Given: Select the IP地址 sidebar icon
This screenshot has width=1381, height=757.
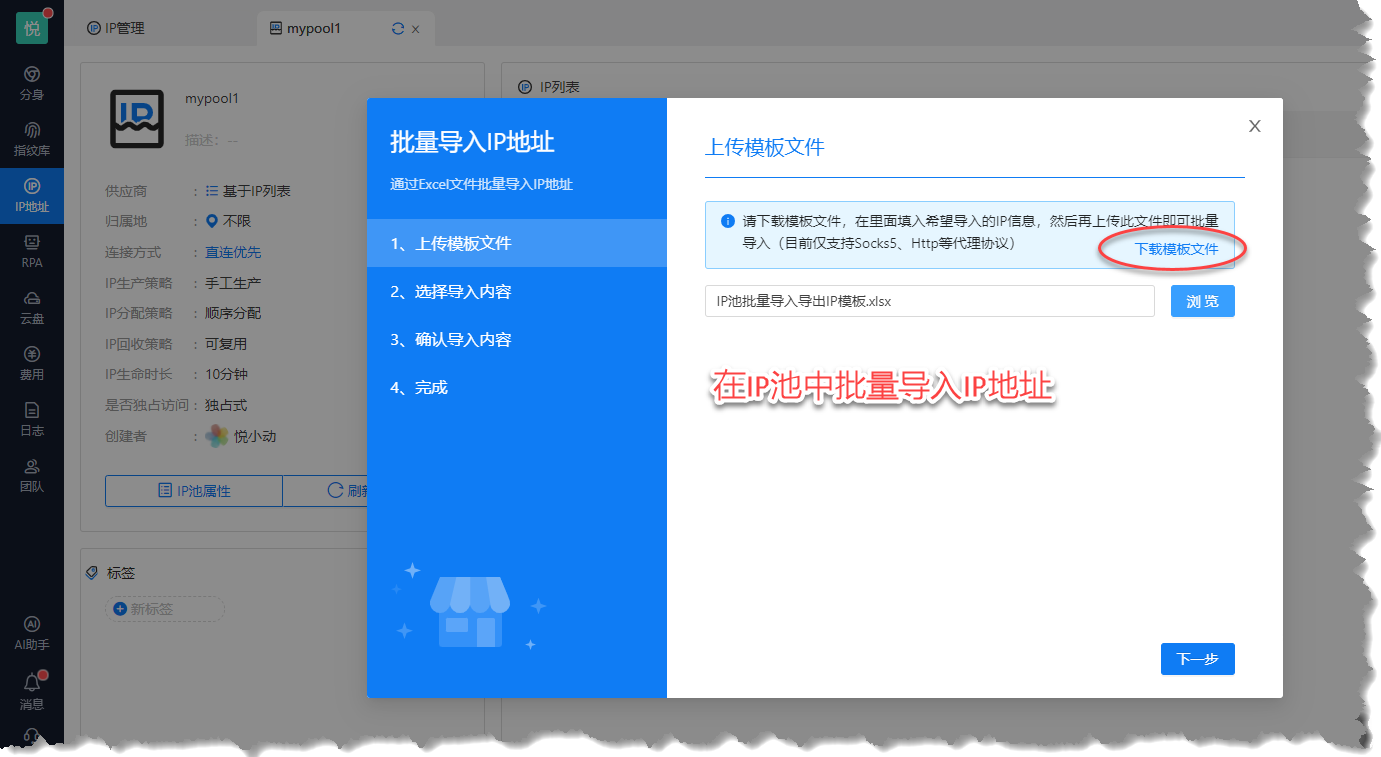Looking at the screenshot, I should pyautogui.click(x=32, y=195).
